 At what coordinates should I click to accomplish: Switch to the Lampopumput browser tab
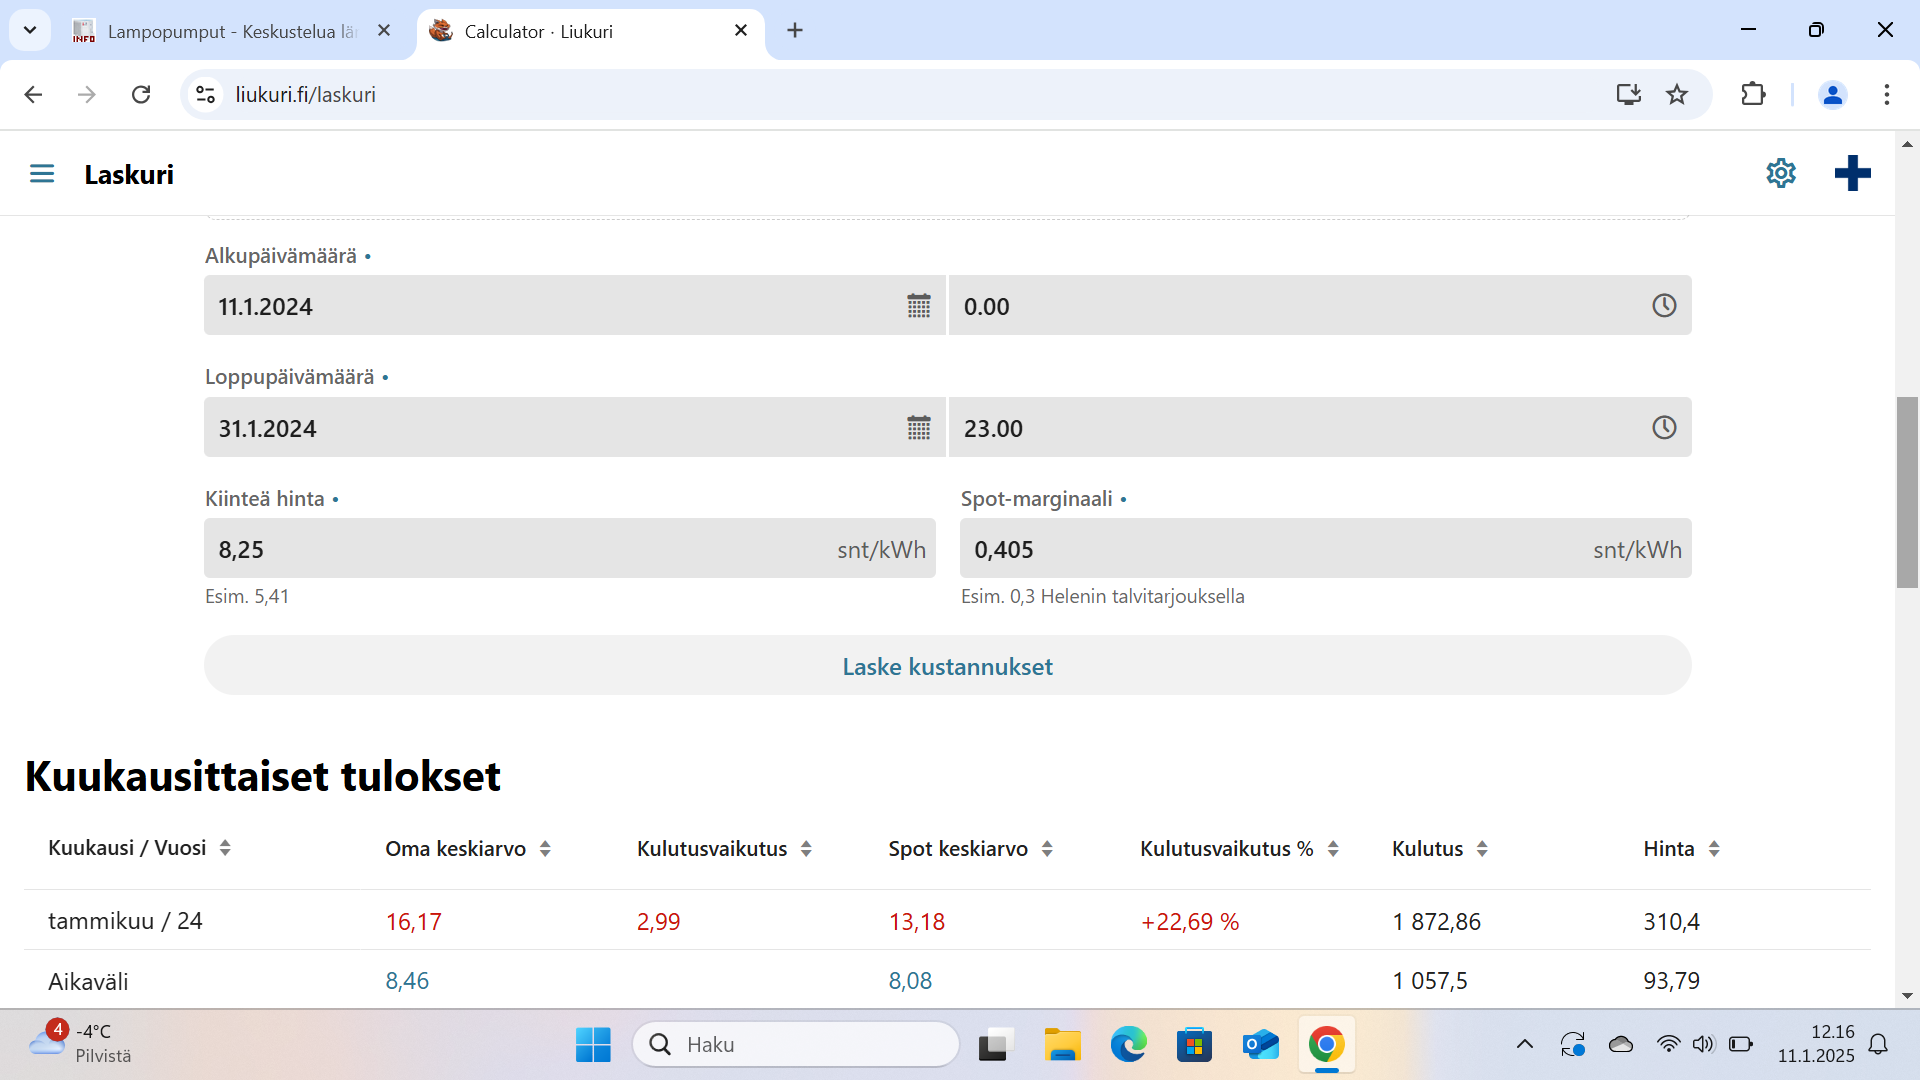click(x=230, y=31)
